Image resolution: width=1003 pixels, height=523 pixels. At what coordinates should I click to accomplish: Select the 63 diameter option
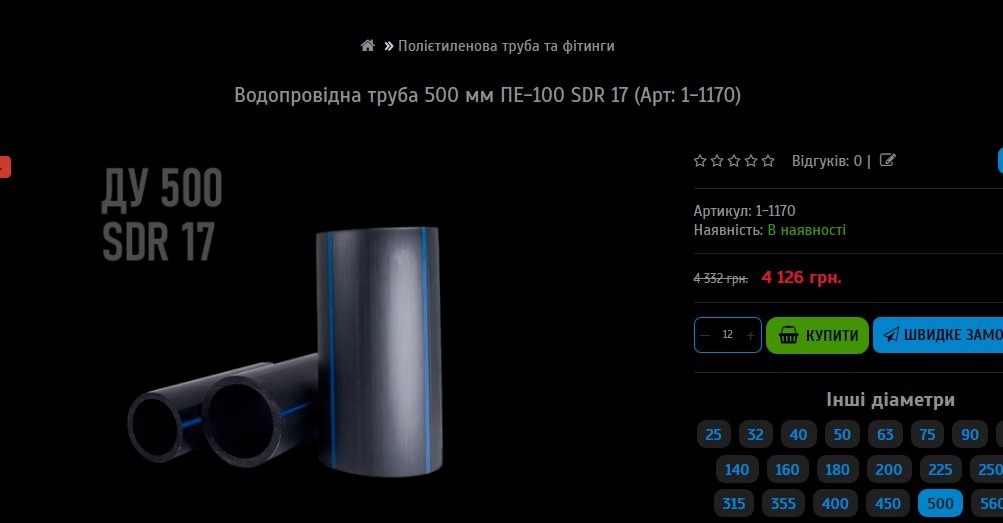(885, 435)
